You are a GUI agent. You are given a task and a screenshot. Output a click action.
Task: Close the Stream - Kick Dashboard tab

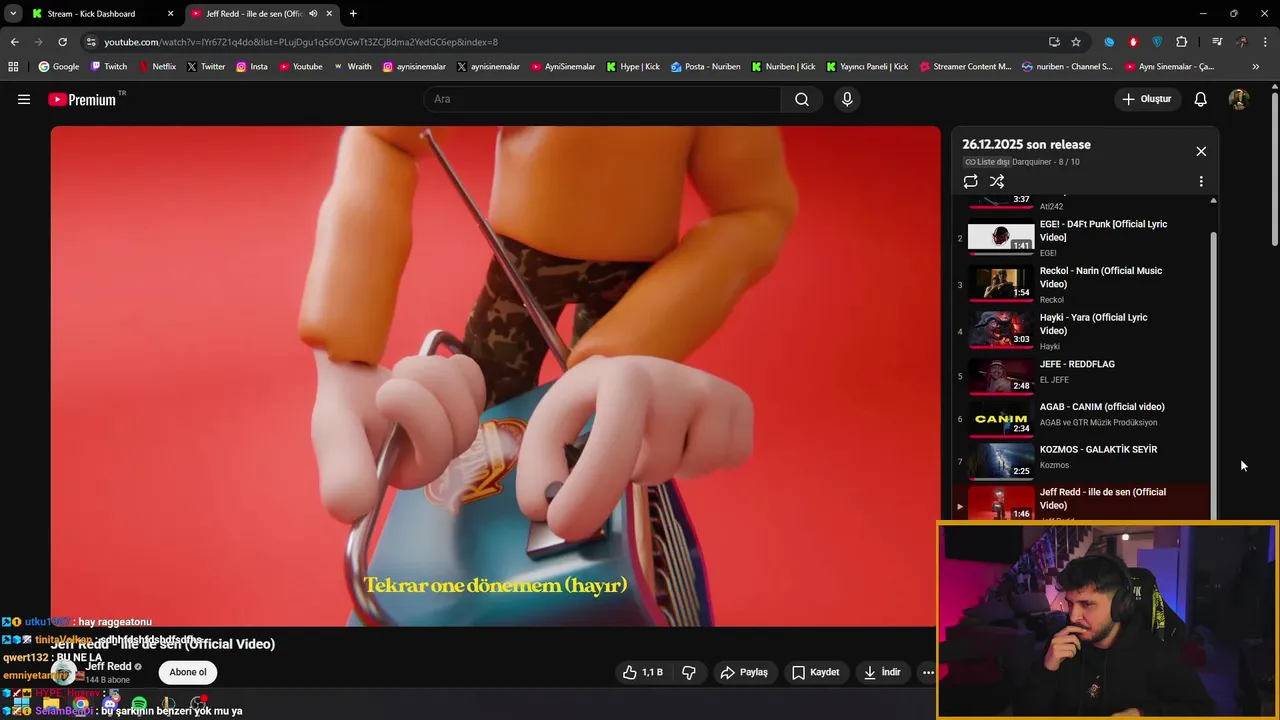click(170, 14)
